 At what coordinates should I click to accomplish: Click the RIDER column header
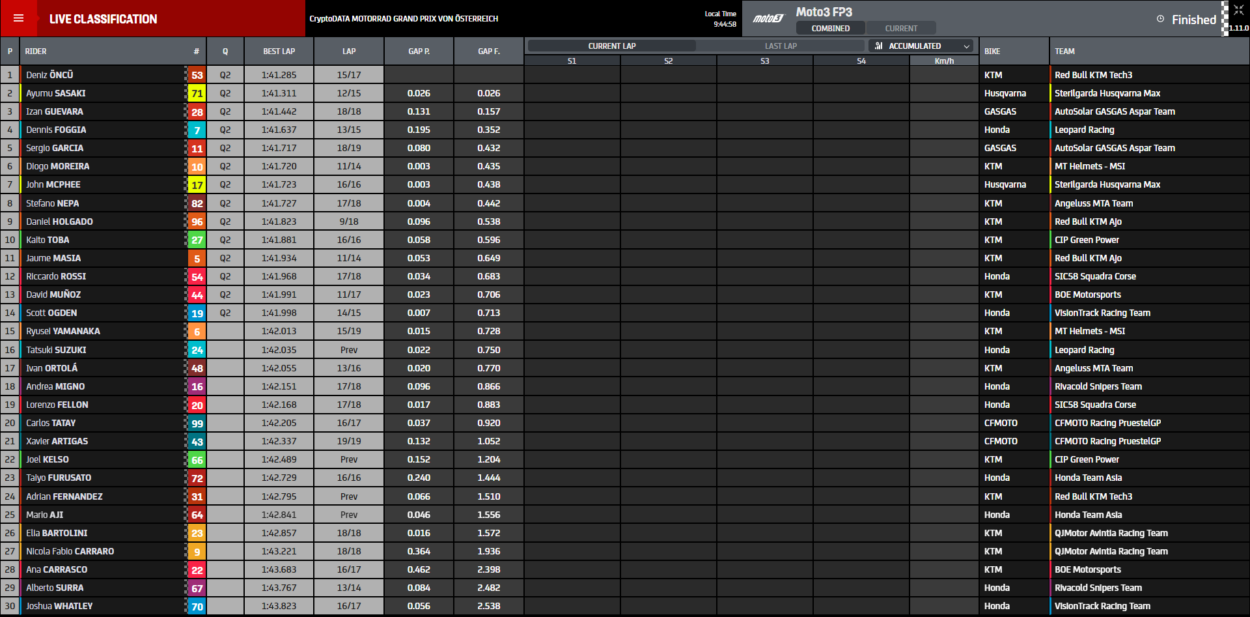click(35, 50)
